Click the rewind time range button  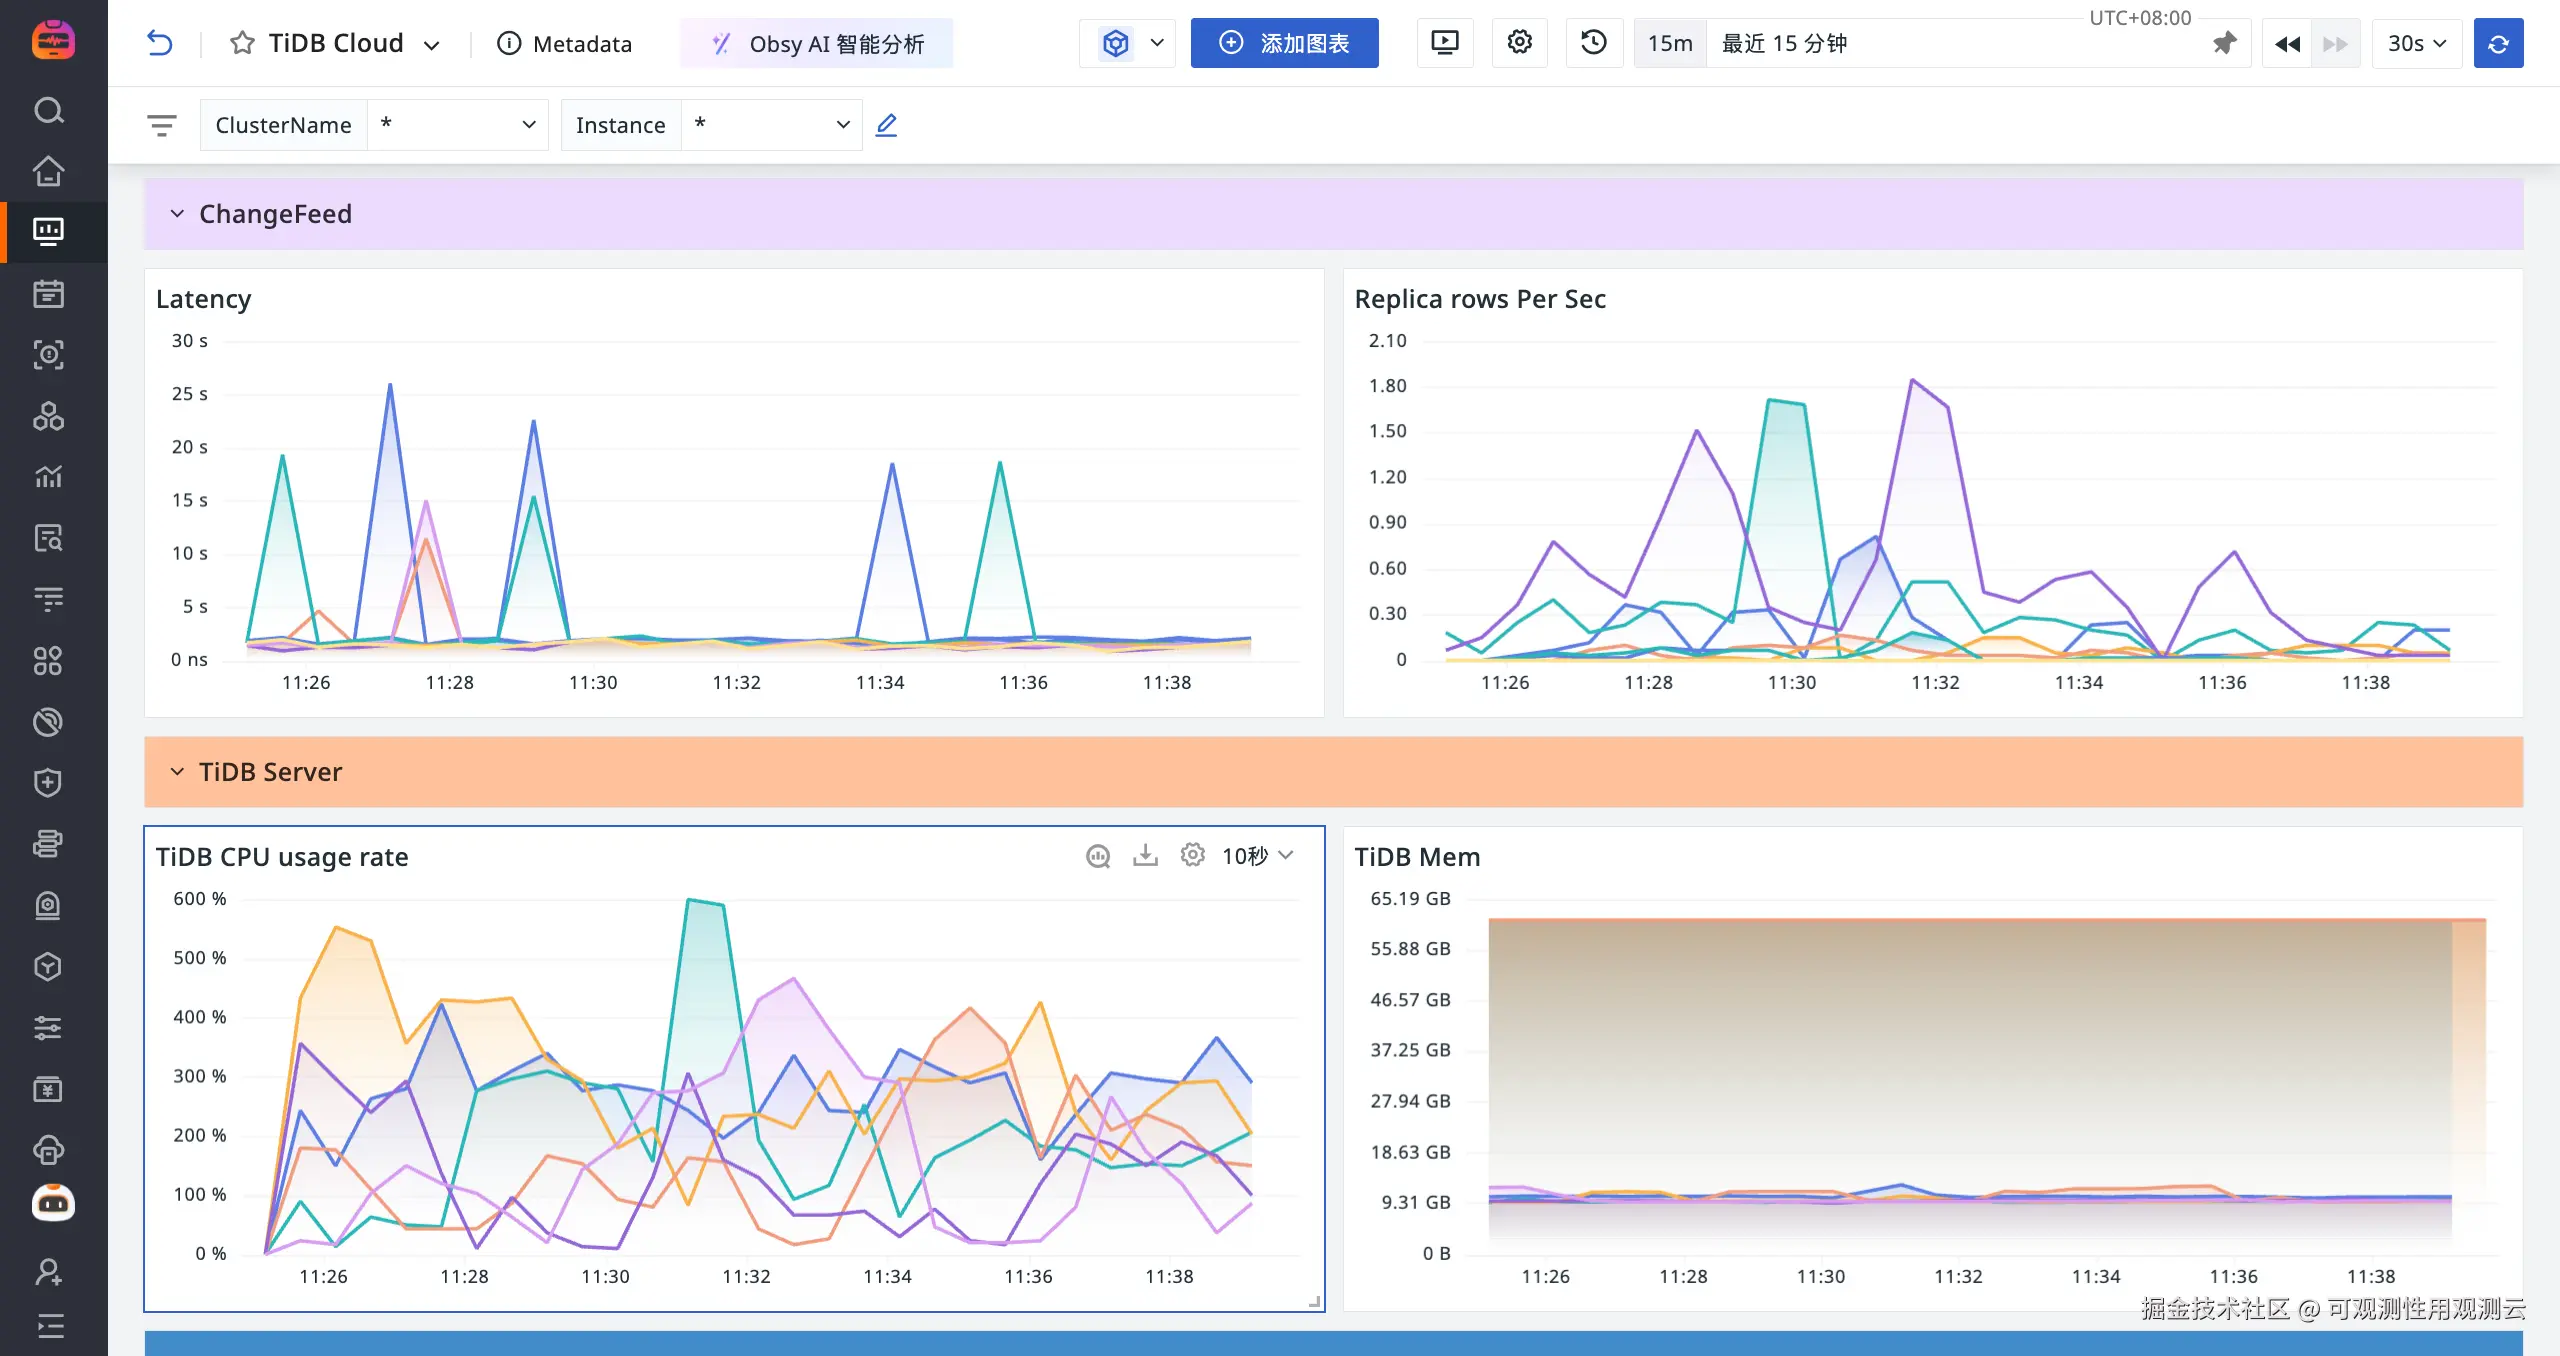point(2288,43)
